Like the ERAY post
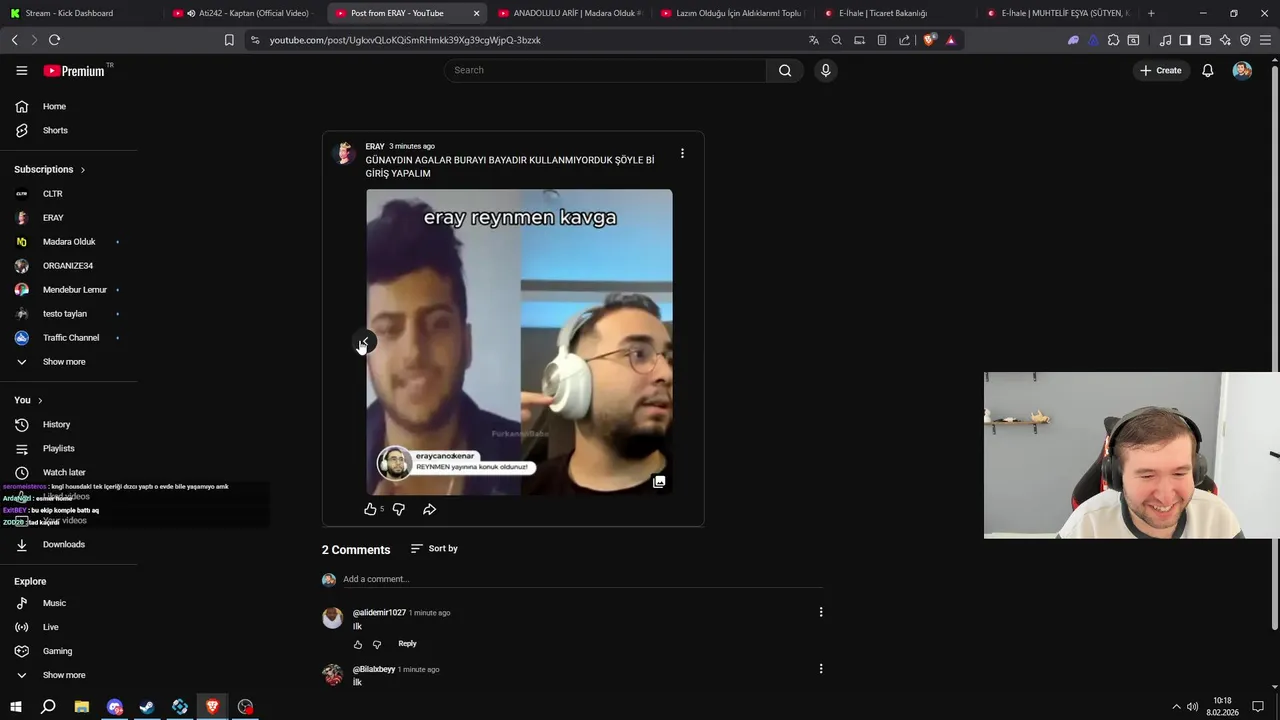This screenshot has width=1280, height=720. coord(370,509)
